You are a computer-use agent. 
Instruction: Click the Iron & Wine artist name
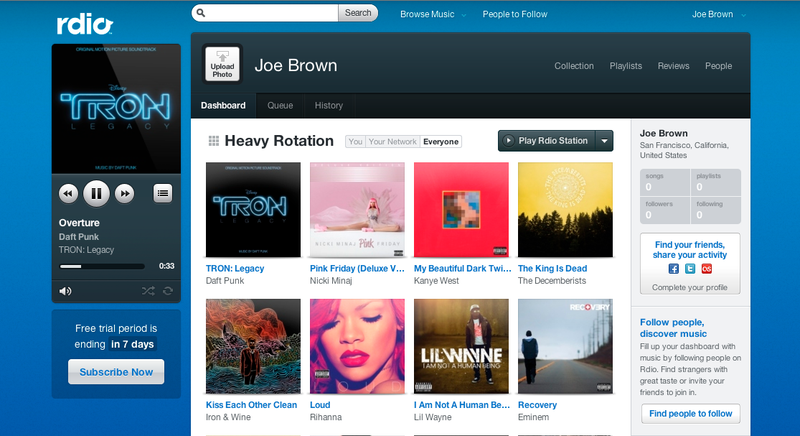click(228, 417)
